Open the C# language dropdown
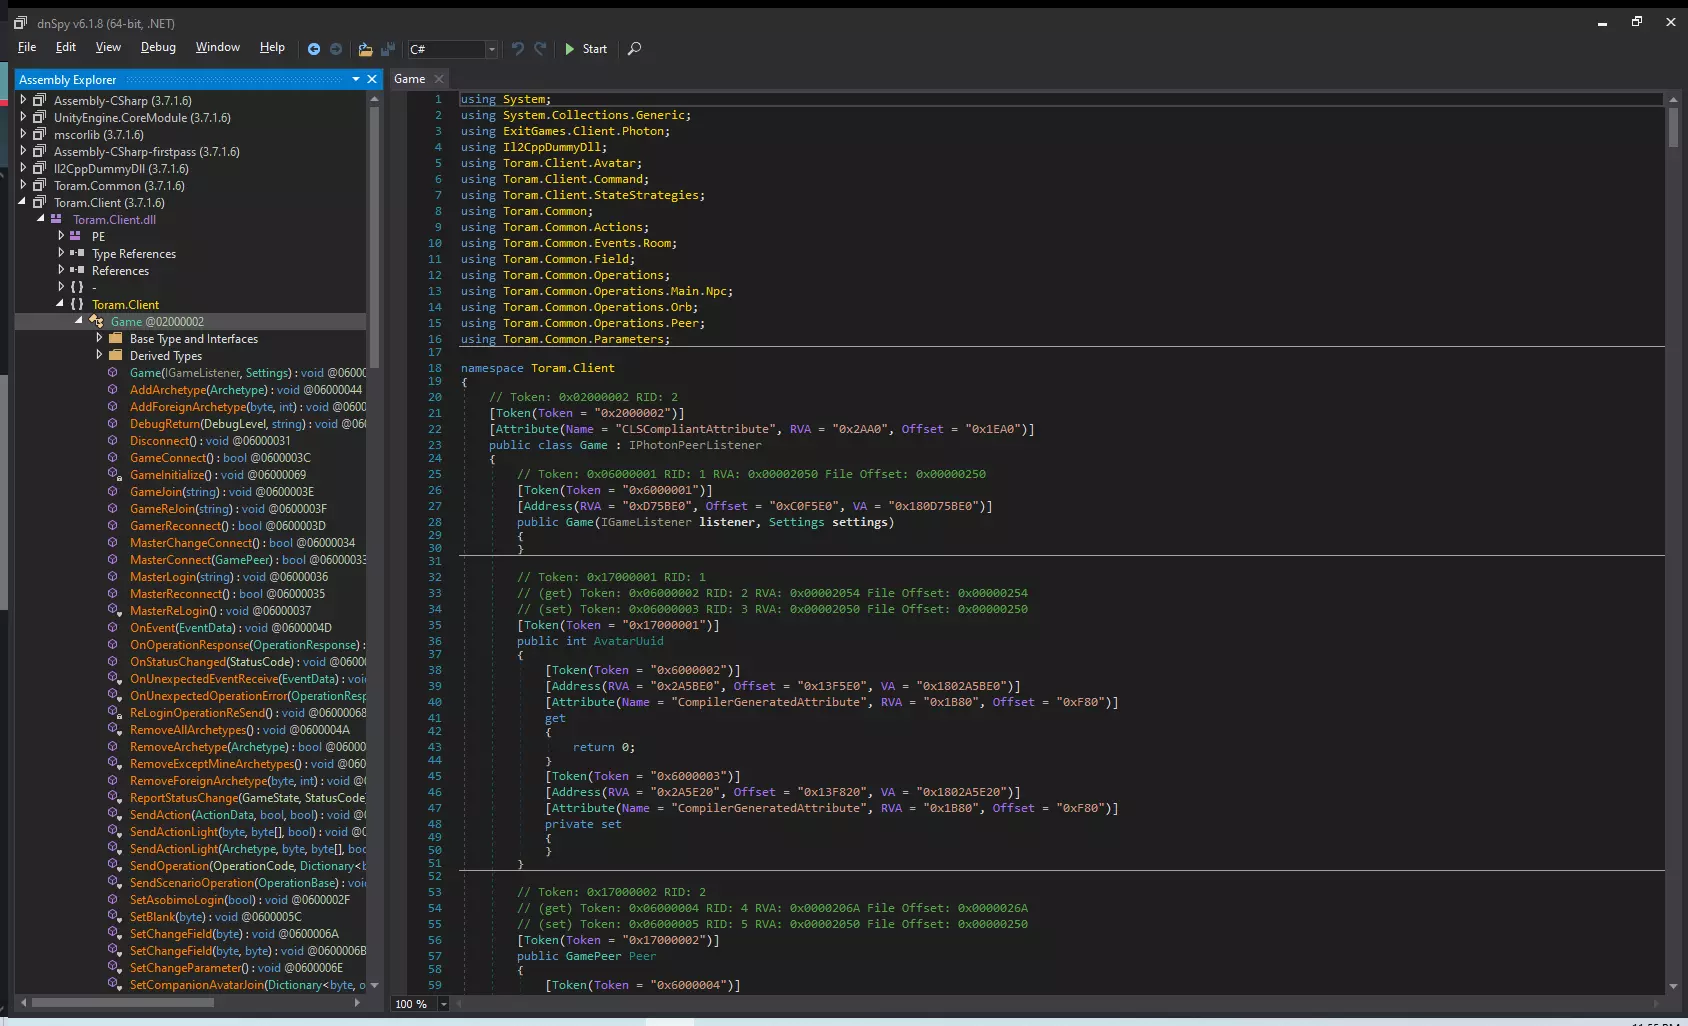Viewport: 1688px width, 1026px height. [491, 49]
